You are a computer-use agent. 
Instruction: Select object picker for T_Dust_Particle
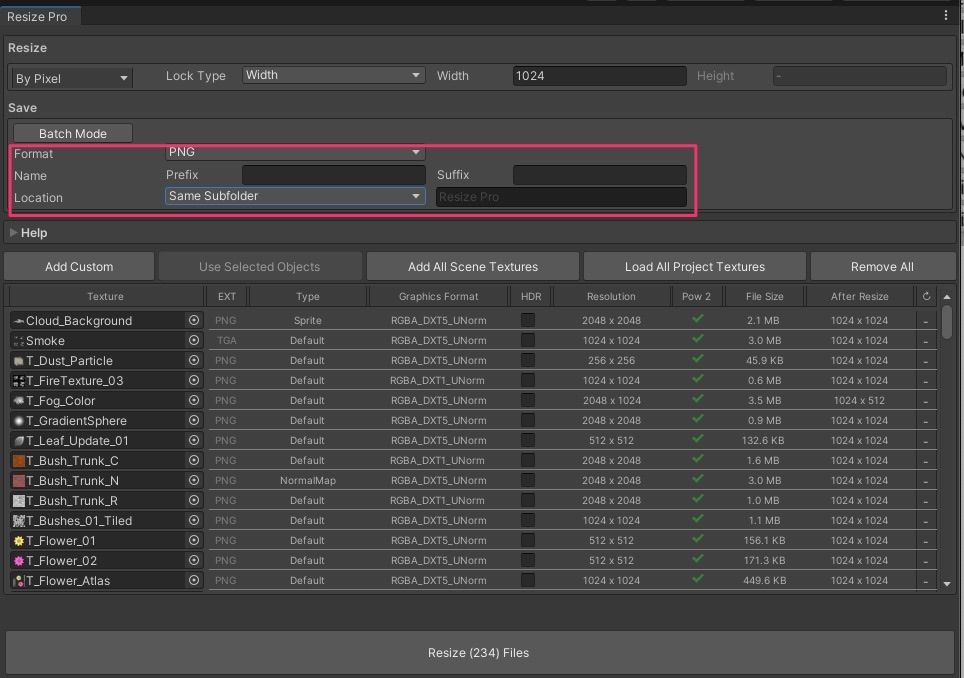point(194,360)
